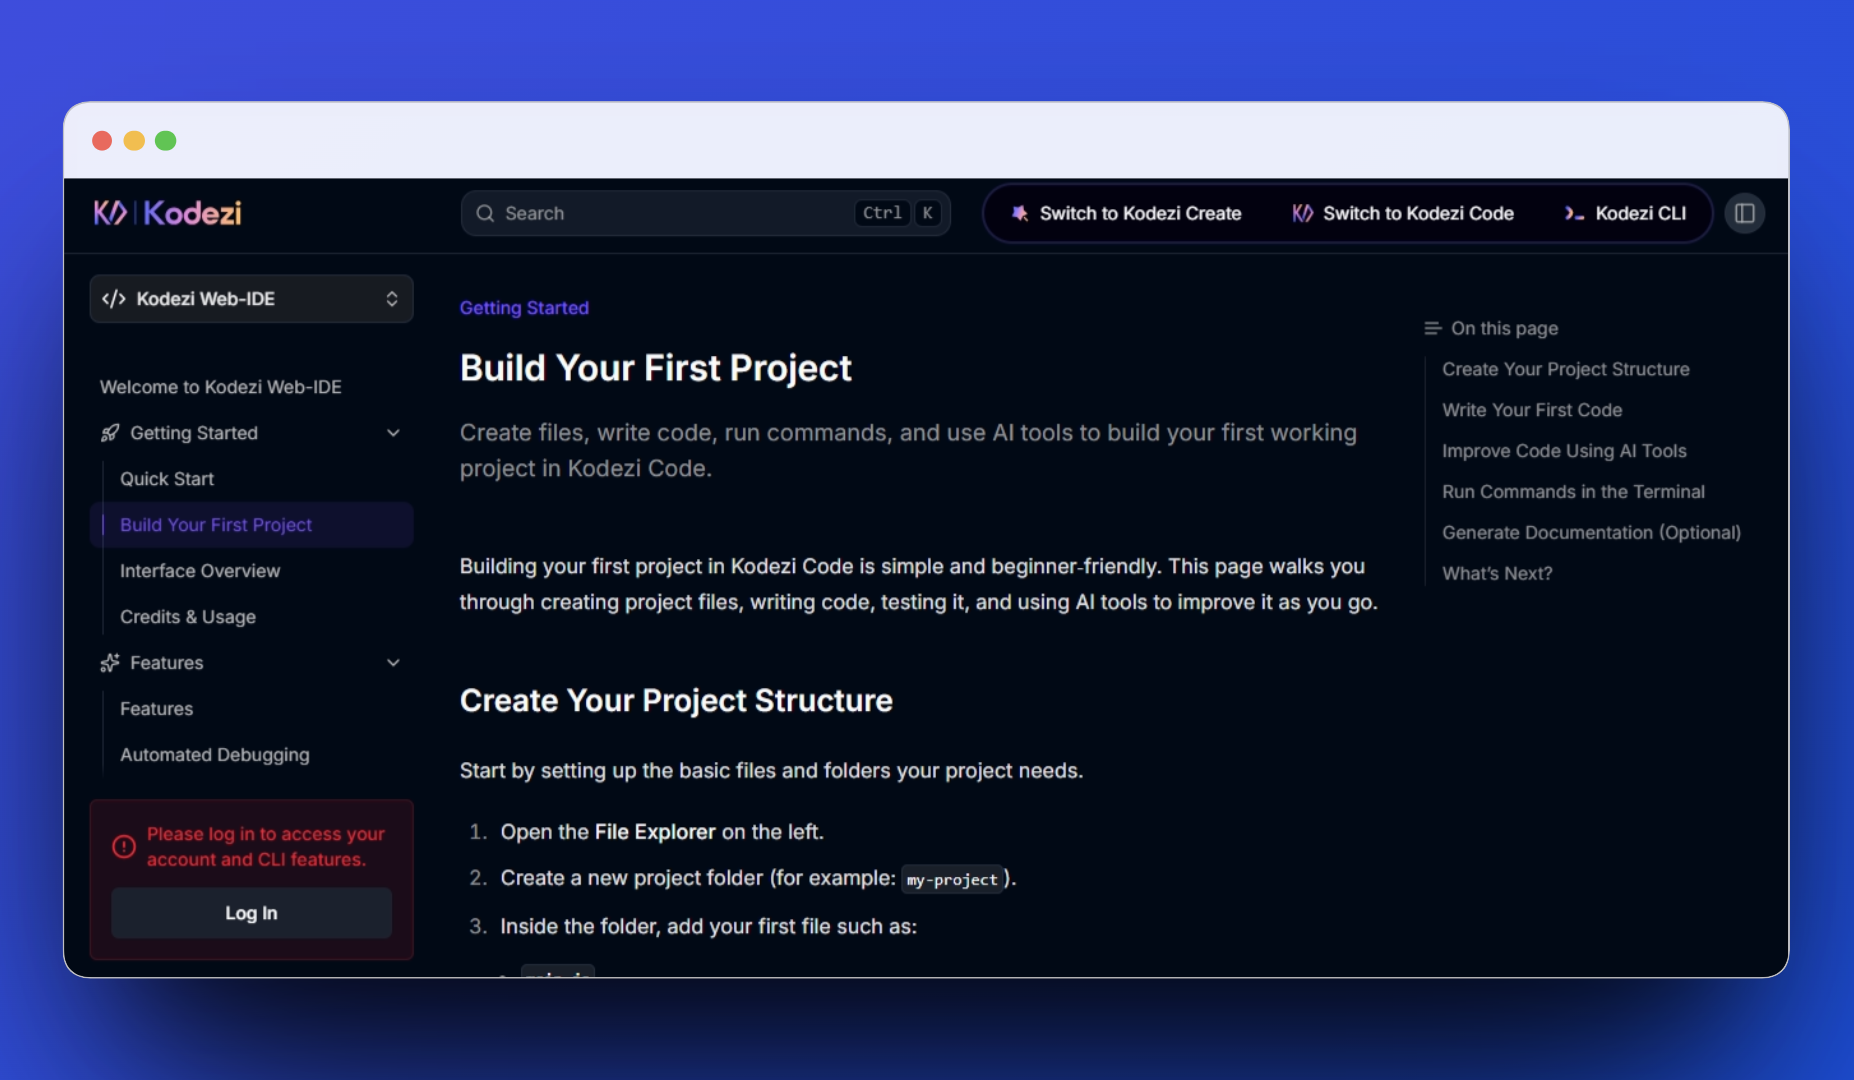Click the Build Your First Project heading
Image resolution: width=1854 pixels, height=1080 pixels.
click(x=656, y=368)
